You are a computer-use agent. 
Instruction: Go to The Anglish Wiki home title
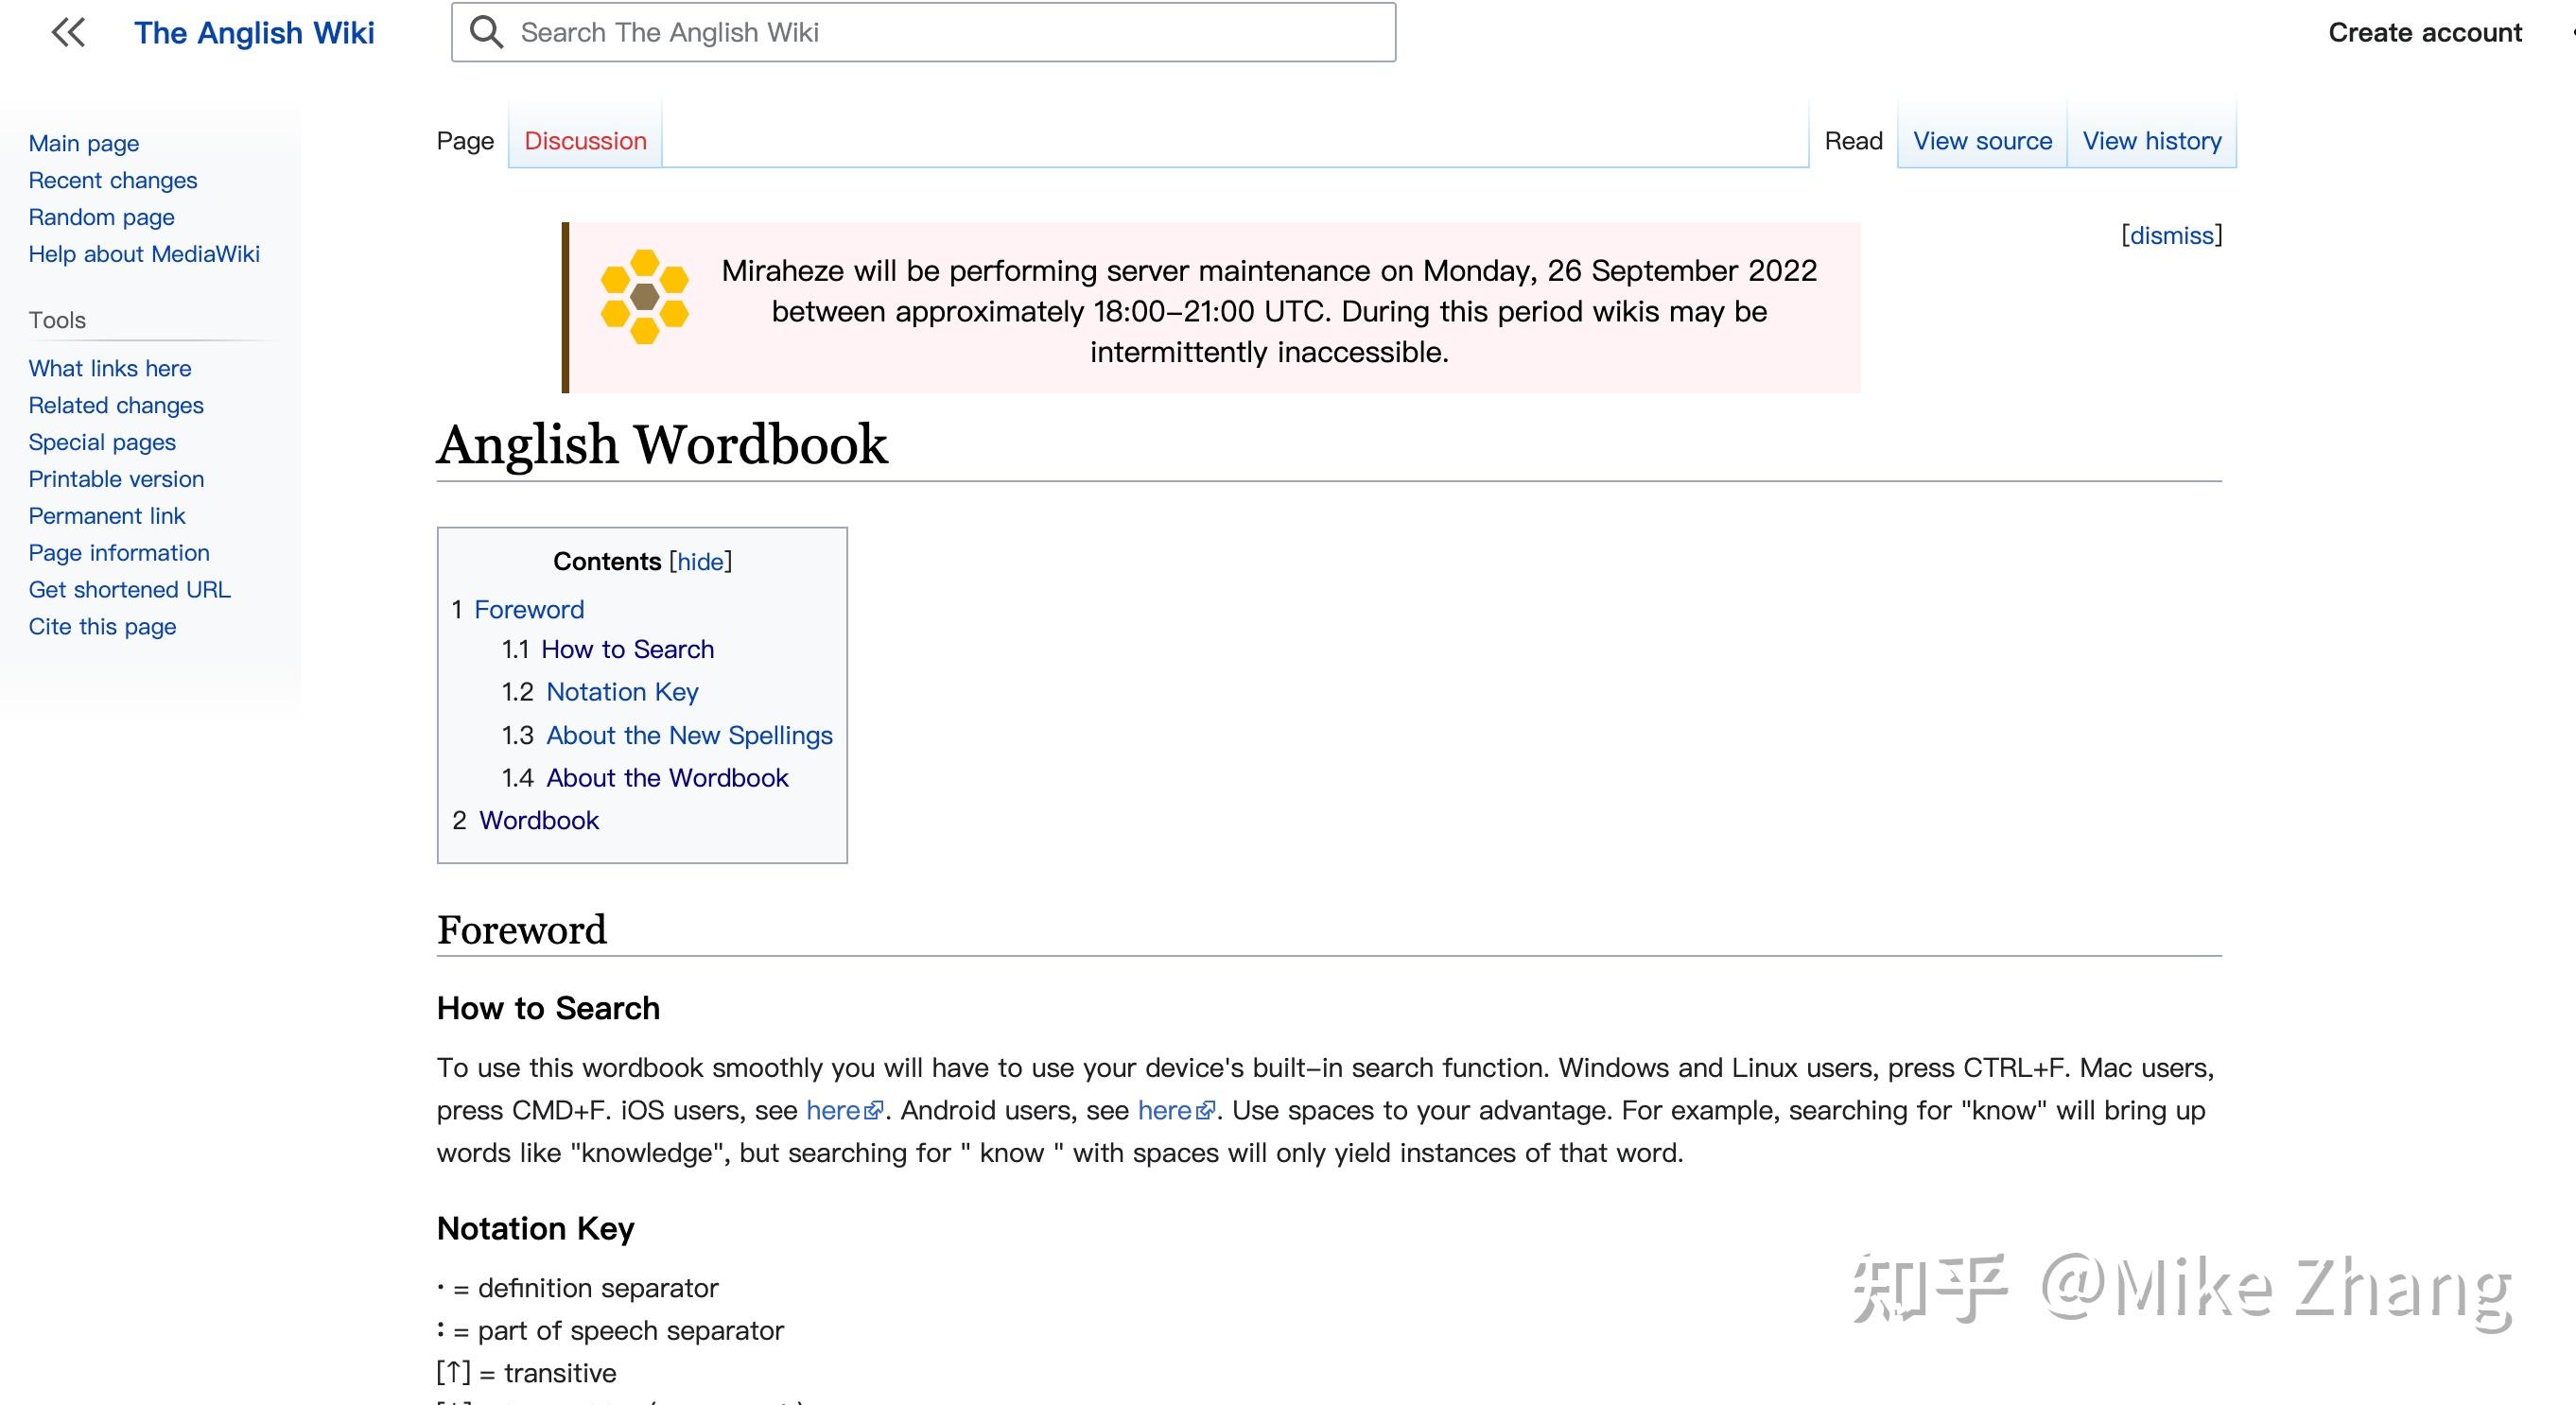click(x=254, y=33)
